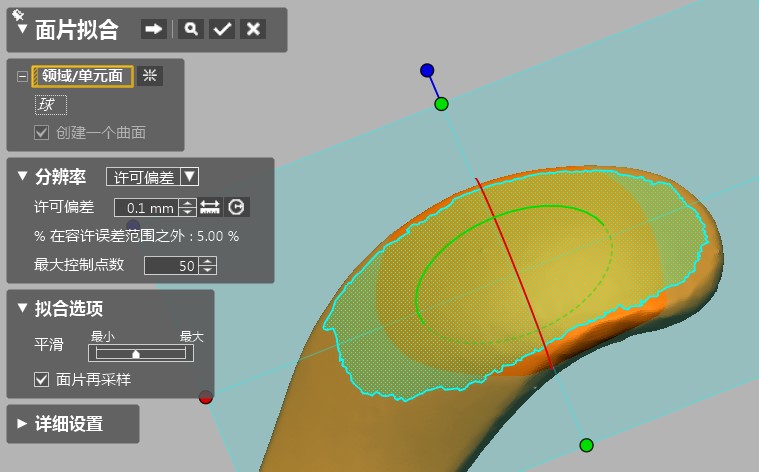Select the 领域/单元面 selection button
This screenshot has height=472, width=759.
click(83, 76)
